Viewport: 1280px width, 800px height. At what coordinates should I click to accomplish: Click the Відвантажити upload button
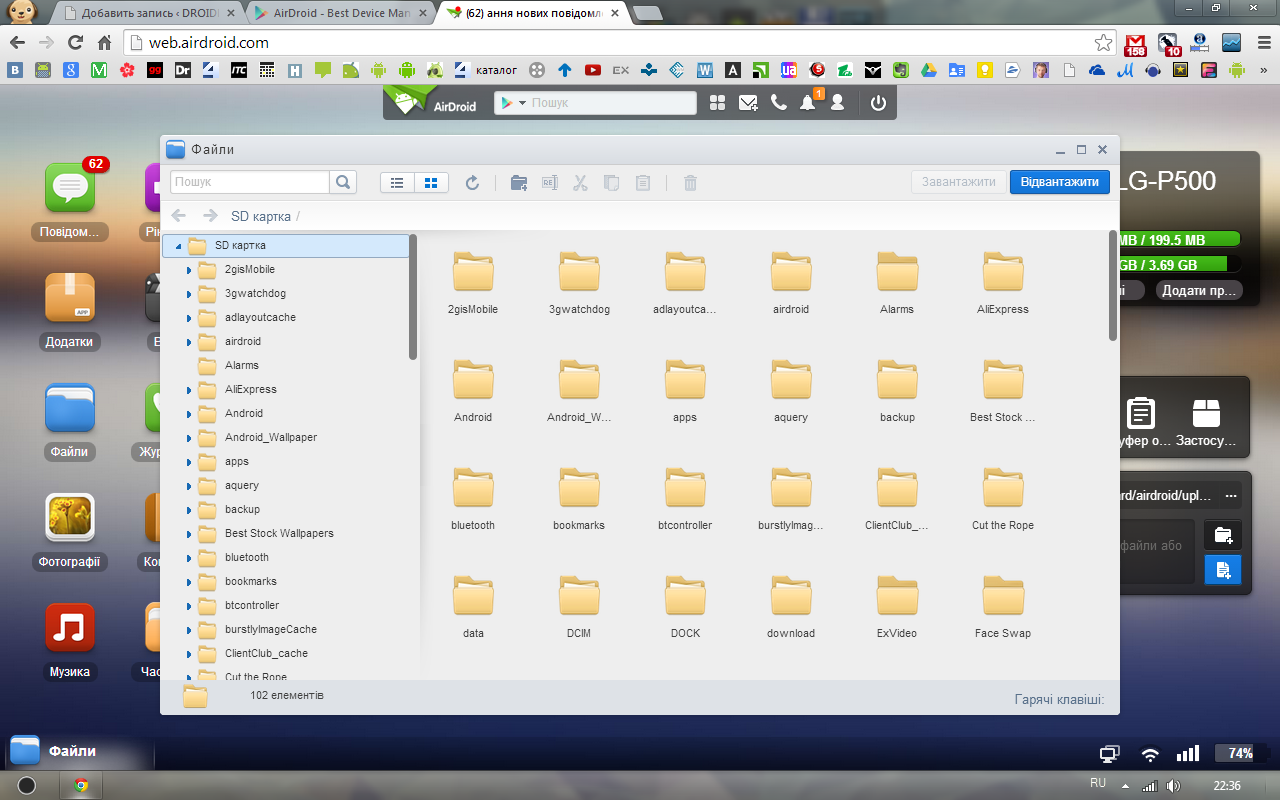click(x=1060, y=182)
